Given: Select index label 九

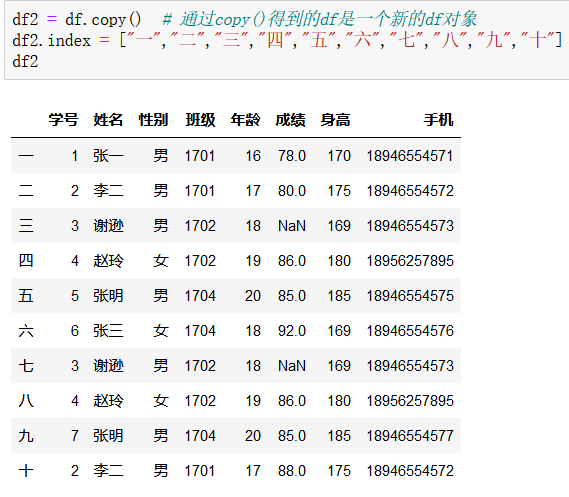Looking at the screenshot, I should (x=26, y=435).
